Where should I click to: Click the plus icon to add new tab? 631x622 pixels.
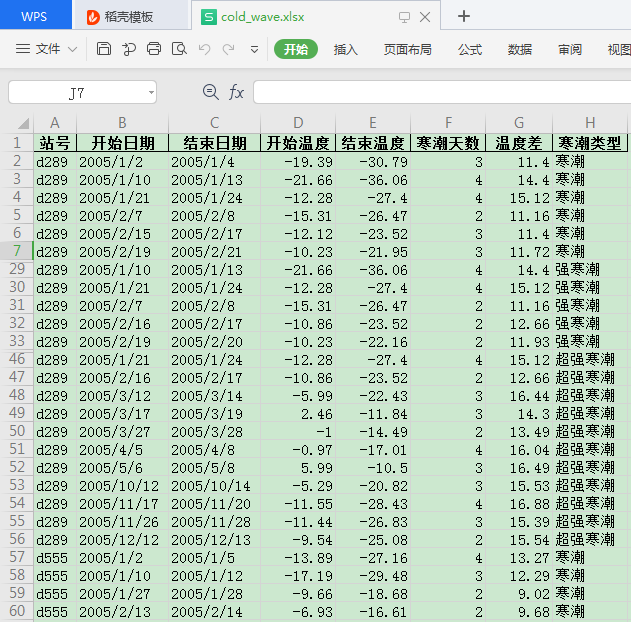[464, 16]
